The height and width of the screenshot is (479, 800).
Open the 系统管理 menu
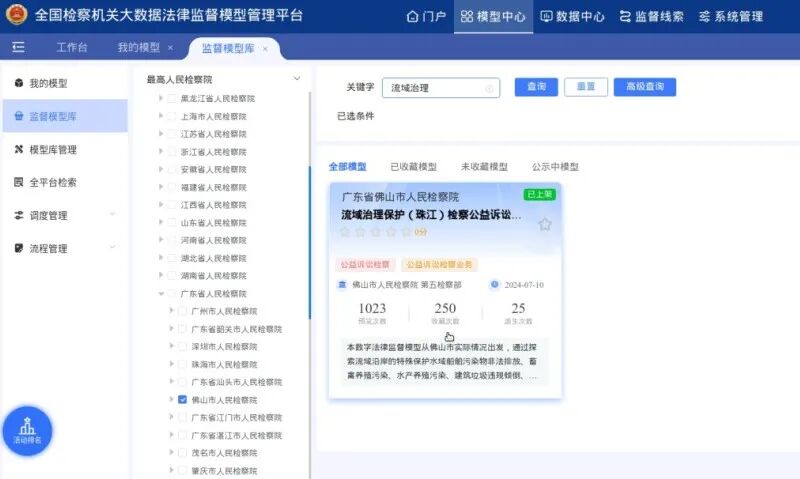[731, 16]
